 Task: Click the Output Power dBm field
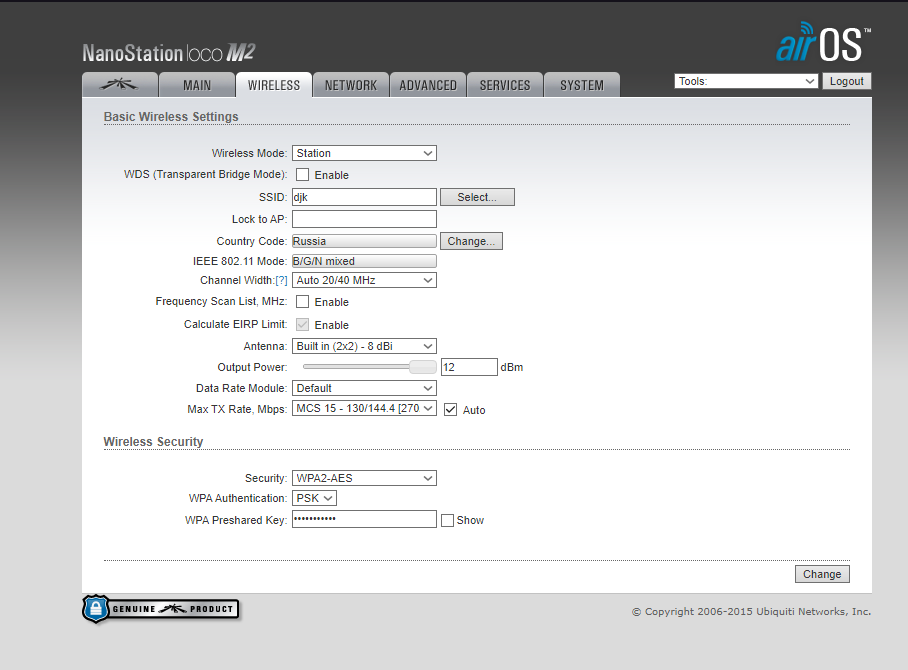(469, 367)
